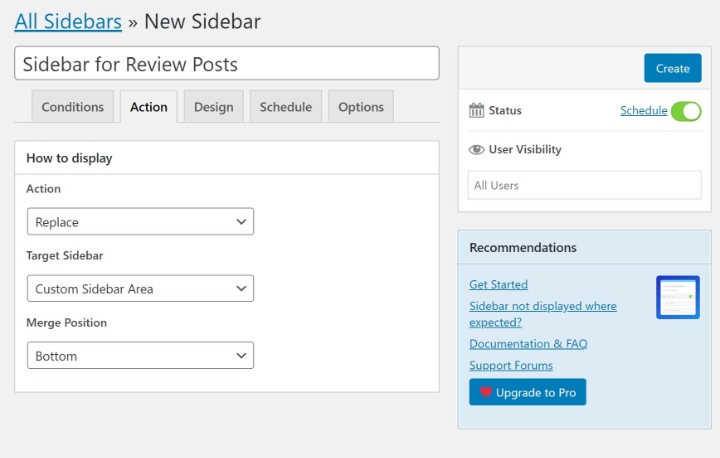Open the Recommendations preview thumbnail
This screenshot has width=720, height=458.
[678, 297]
